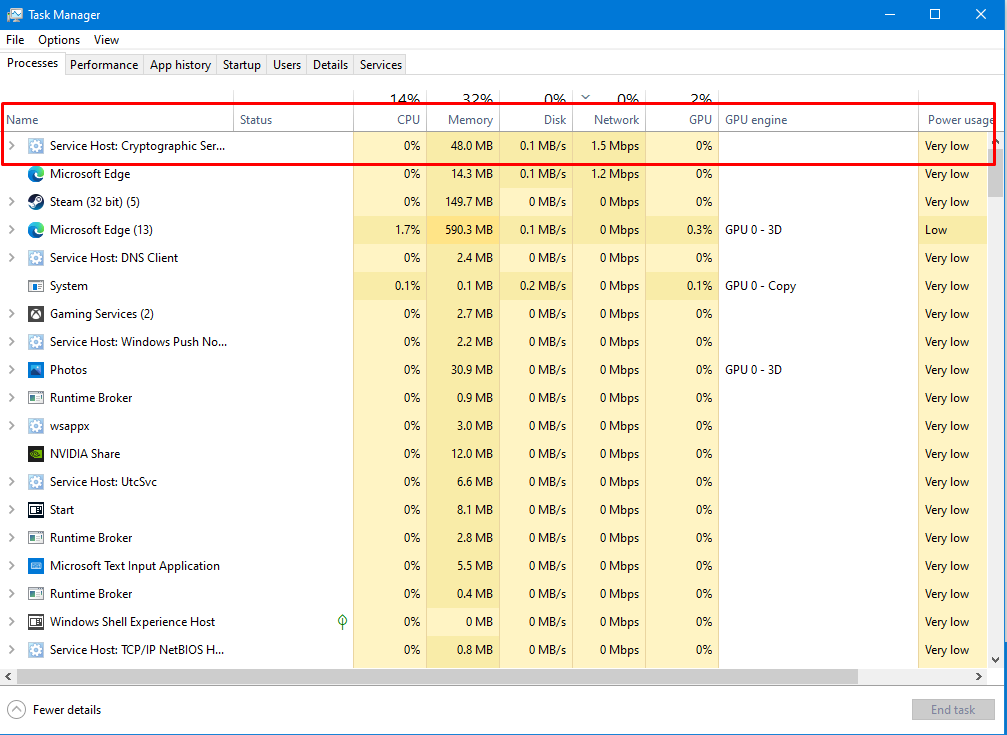
Task: Click the Steam (32 bit) process icon
Action: (x=36, y=202)
